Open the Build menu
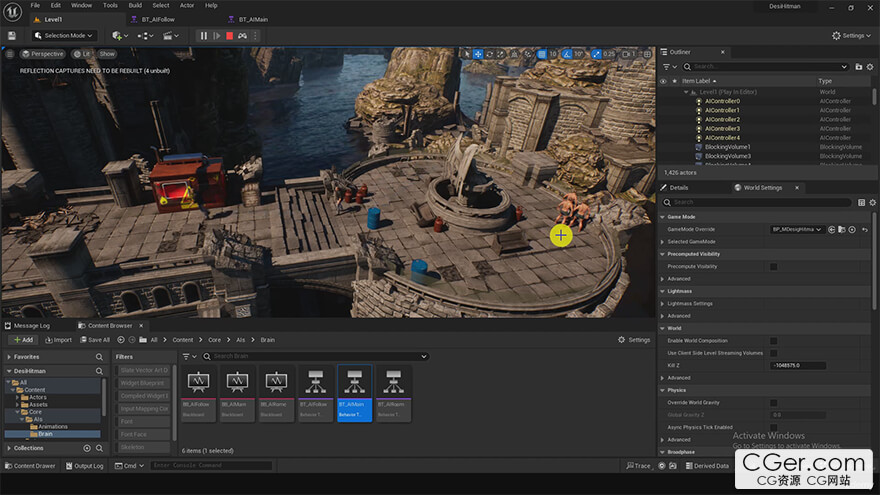 pos(134,5)
